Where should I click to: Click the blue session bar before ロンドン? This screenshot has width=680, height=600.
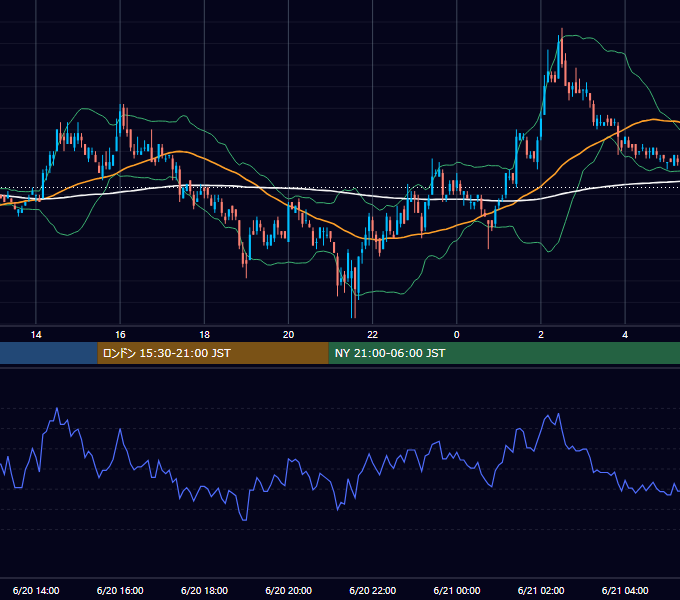tap(49, 353)
